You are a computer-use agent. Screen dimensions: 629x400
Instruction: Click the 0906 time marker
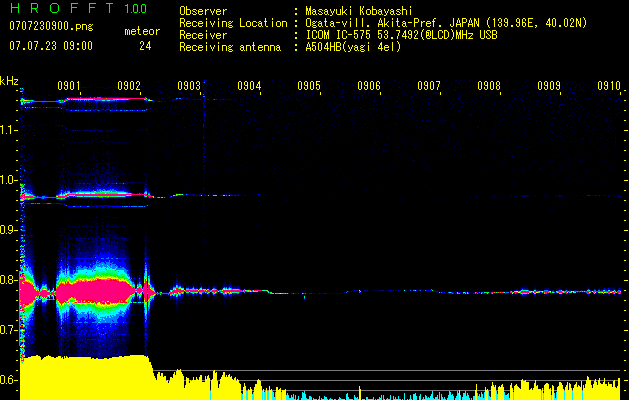click(369, 85)
